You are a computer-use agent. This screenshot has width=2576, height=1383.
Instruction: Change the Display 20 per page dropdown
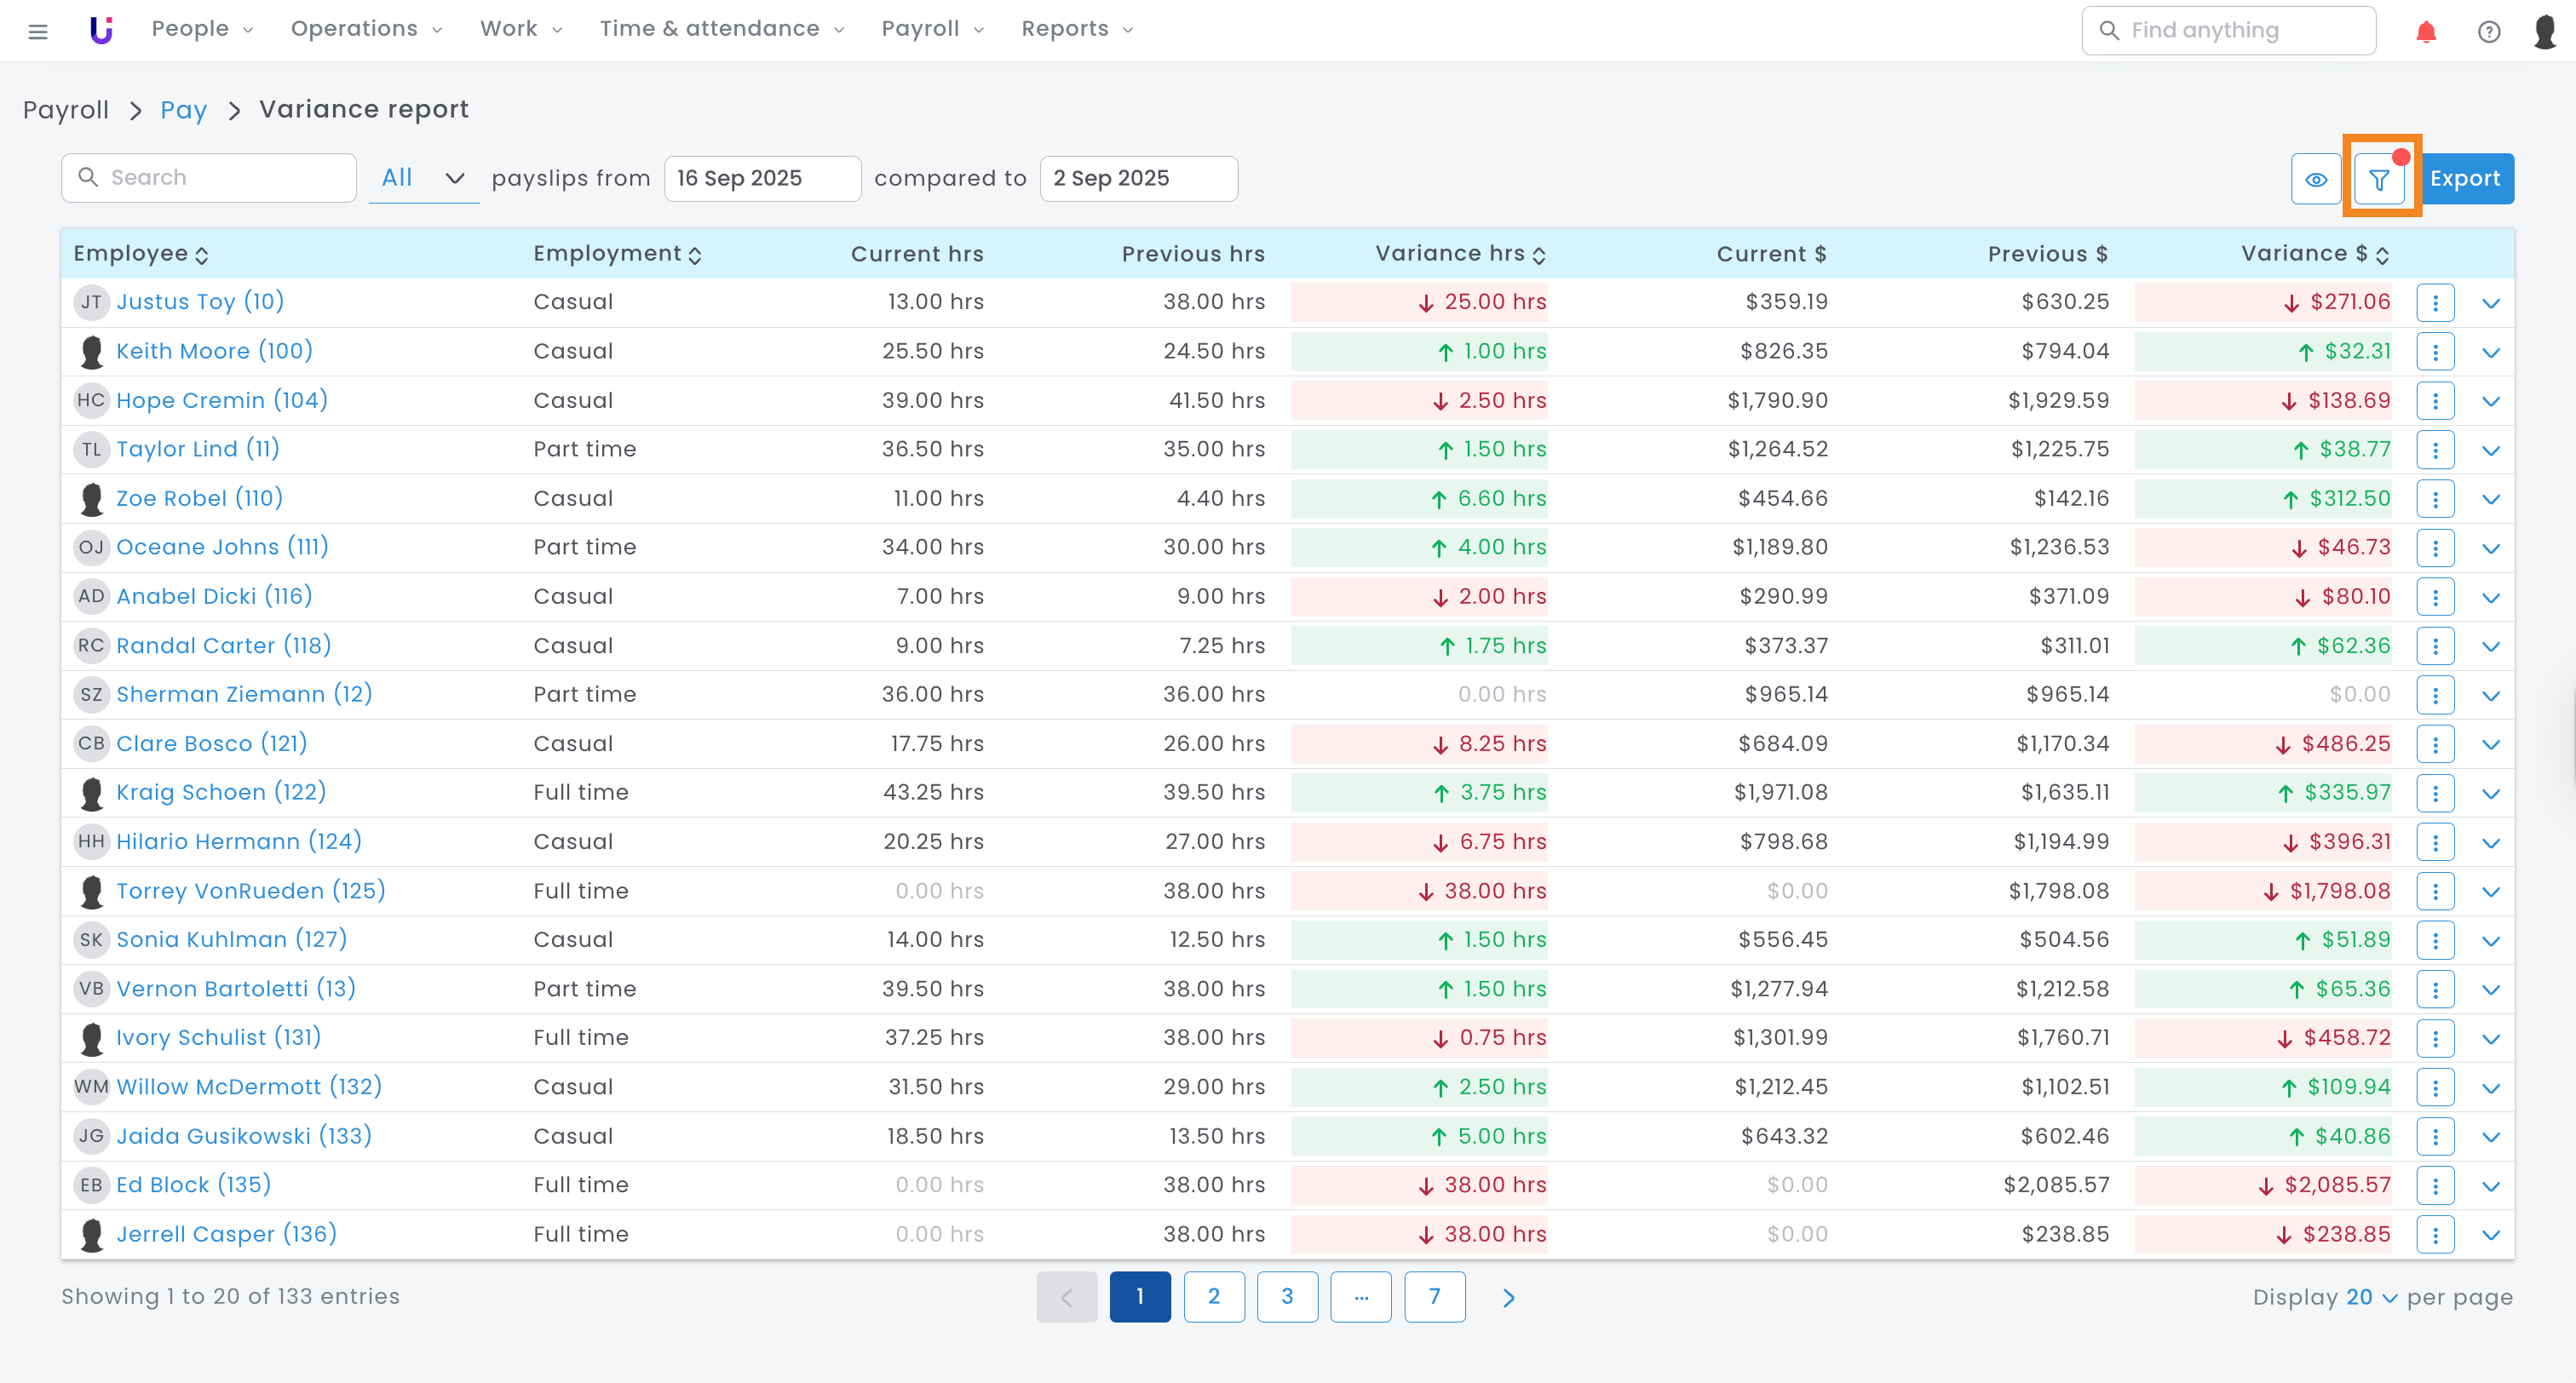(2371, 1297)
